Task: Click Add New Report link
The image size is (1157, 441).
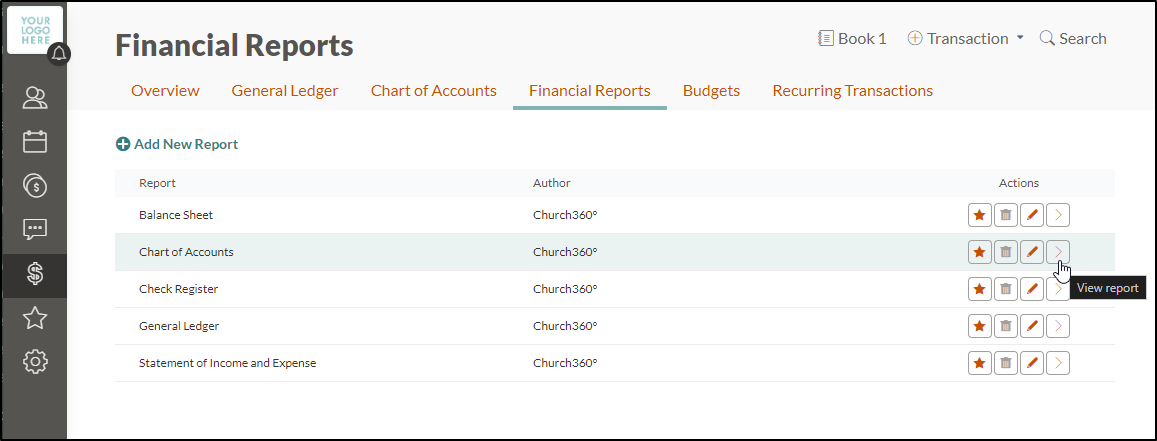Action: (177, 144)
